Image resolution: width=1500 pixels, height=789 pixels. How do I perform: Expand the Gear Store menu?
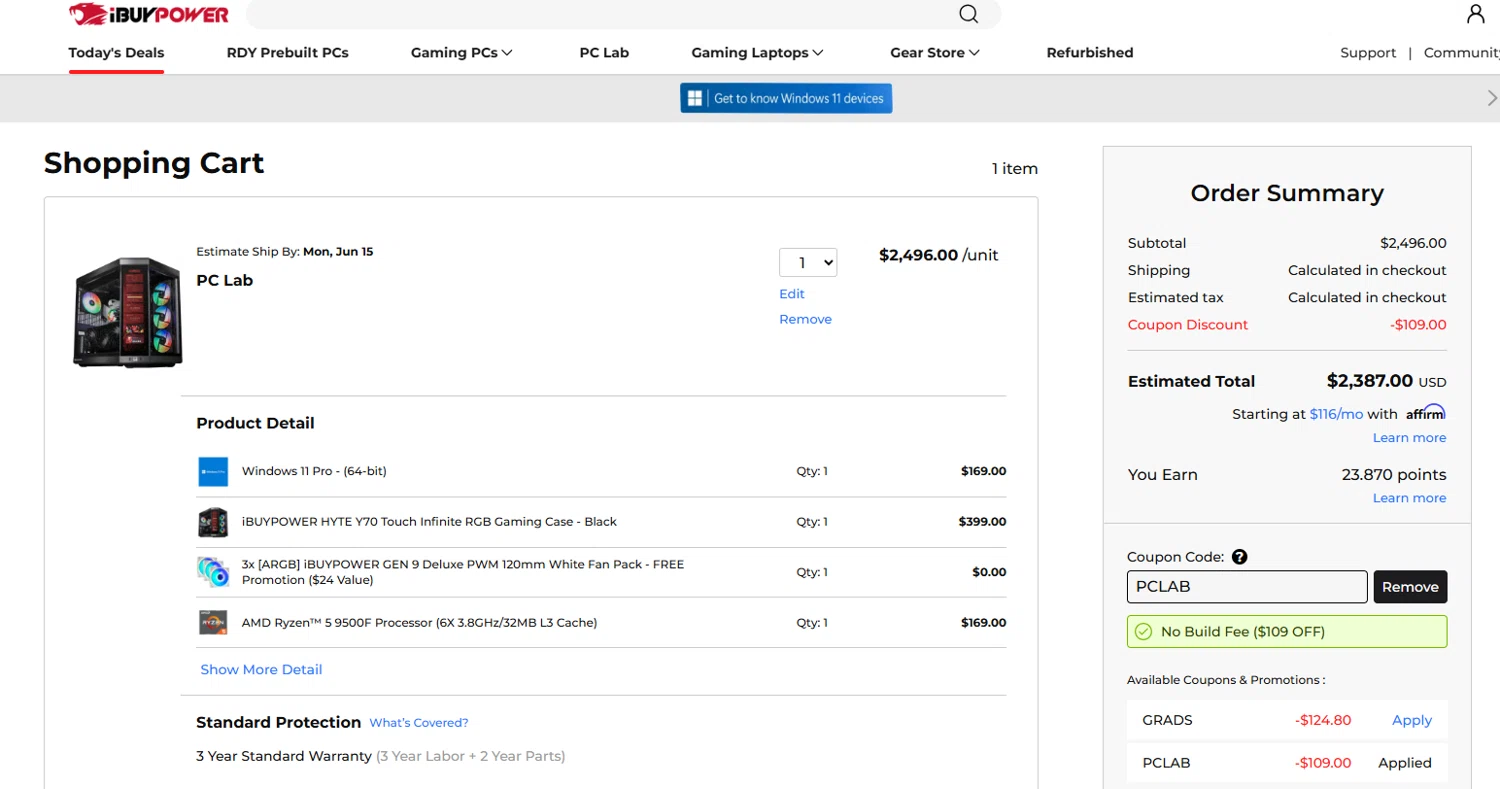[x=935, y=53]
